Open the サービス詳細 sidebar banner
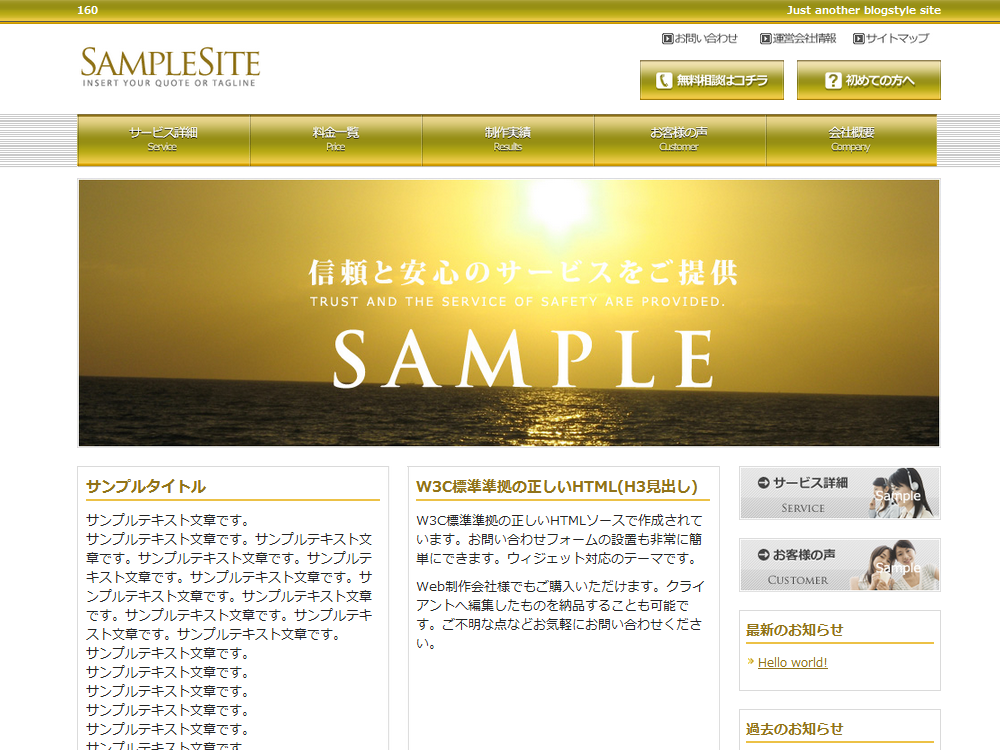The height and width of the screenshot is (750, 1000). pyautogui.click(x=840, y=493)
